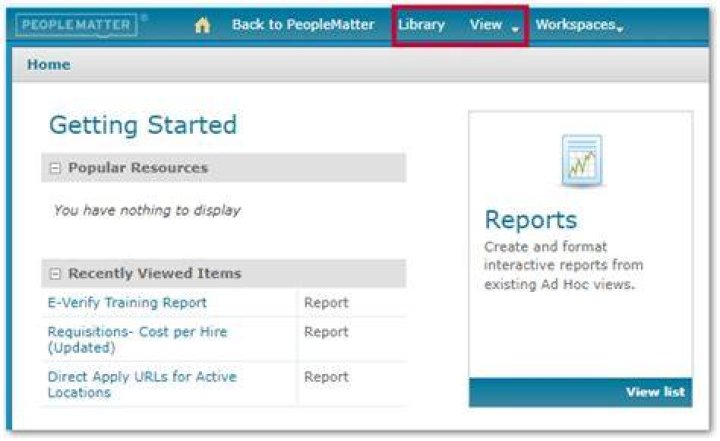Click Report type cell for Requisitions row

tap(326, 332)
